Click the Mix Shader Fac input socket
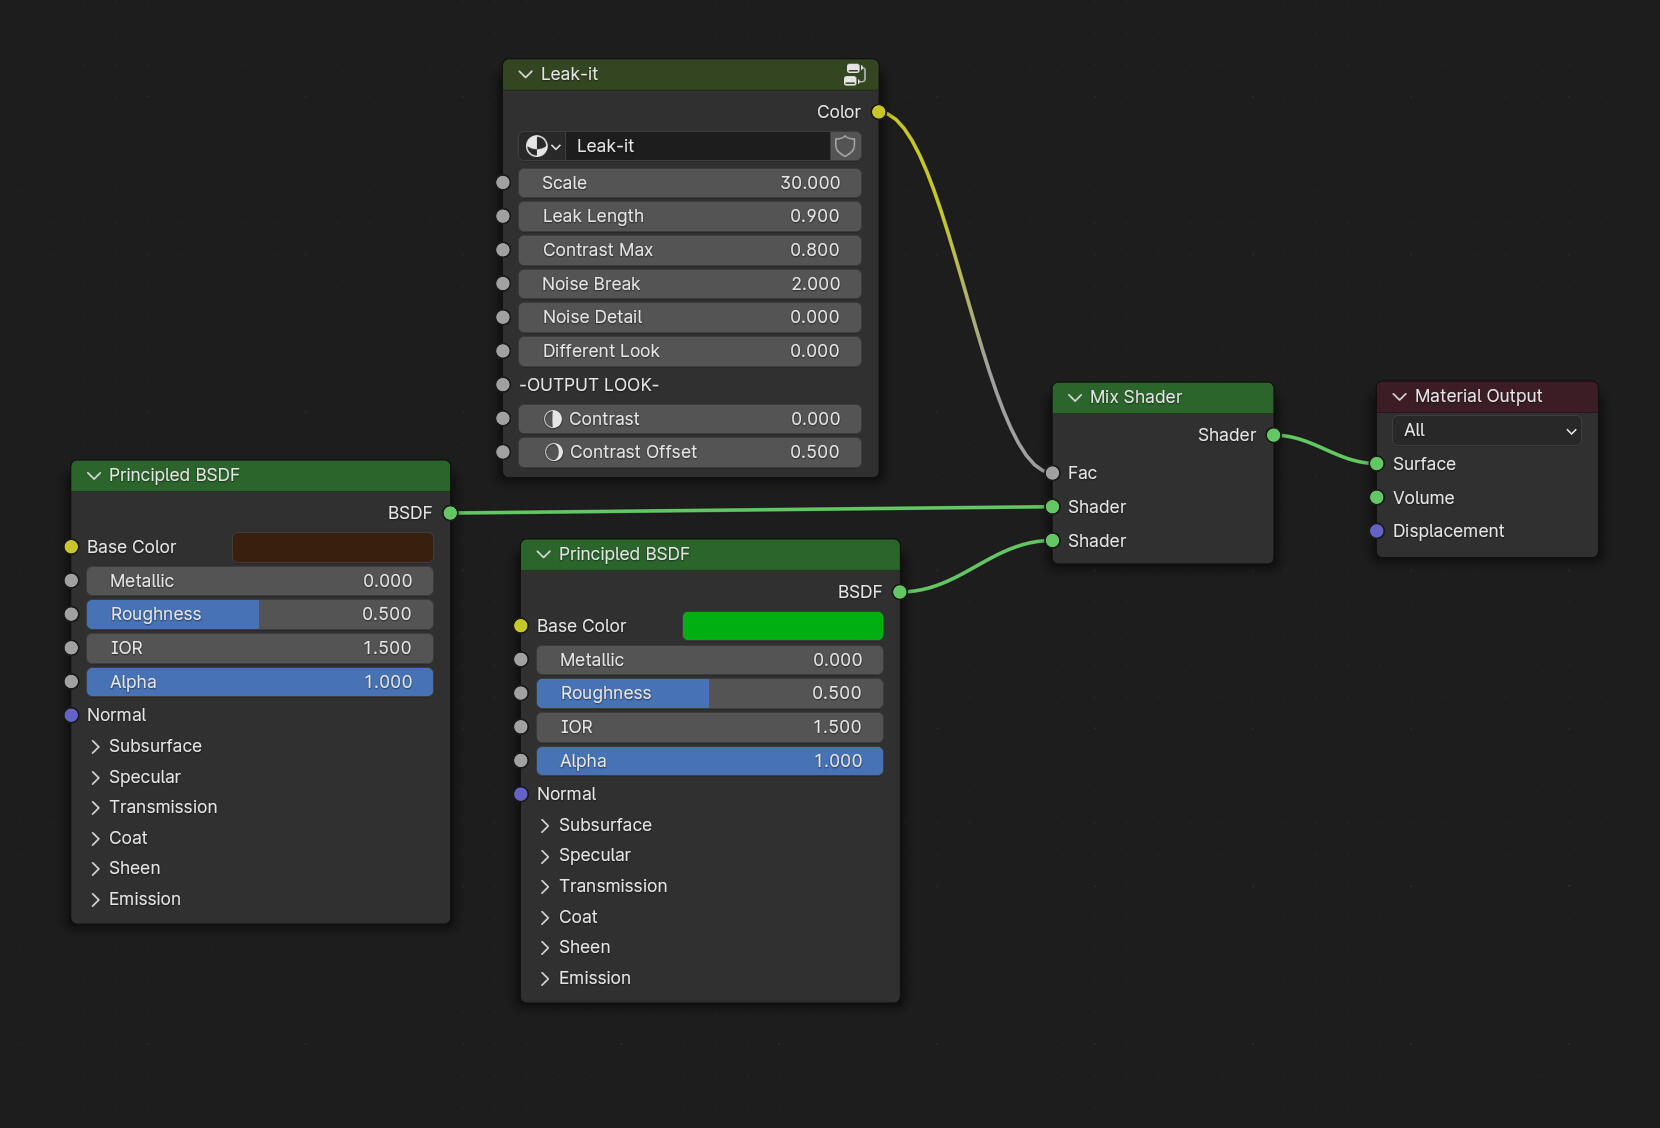The width and height of the screenshot is (1660, 1128). pos(1052,473)
